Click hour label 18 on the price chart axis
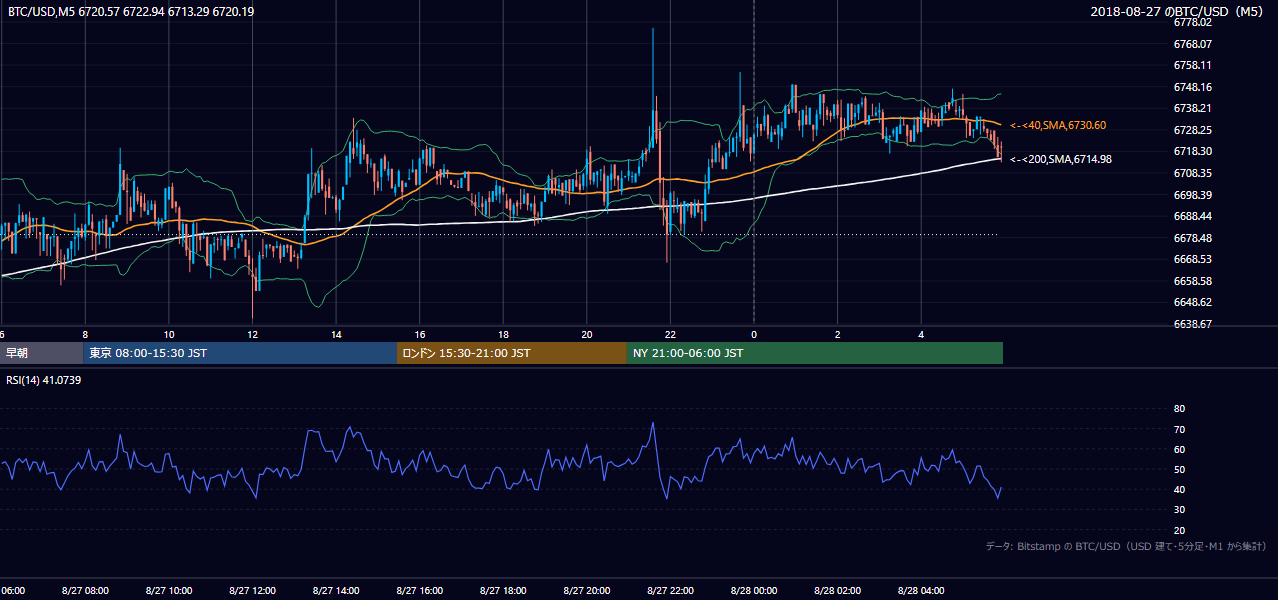 tap(503, 335)
